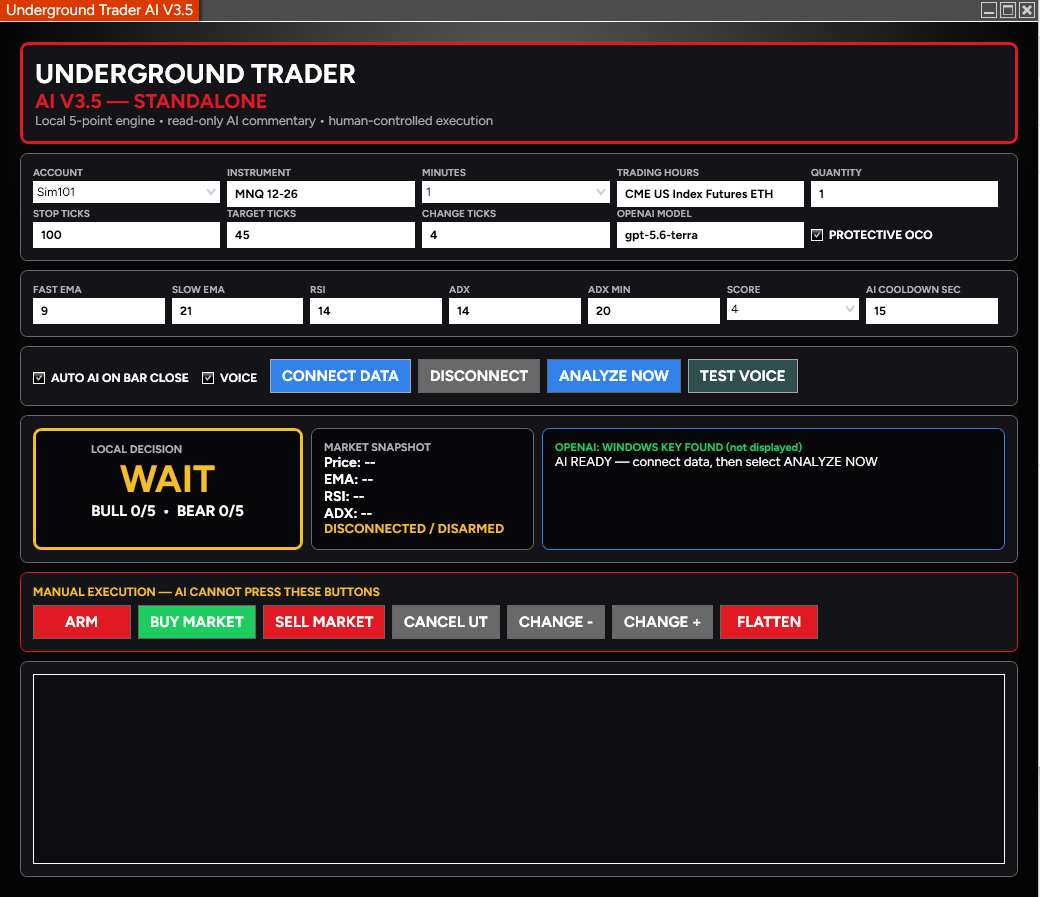Click the DISCONNECTED / DISARMED status text

coord(414,529)
